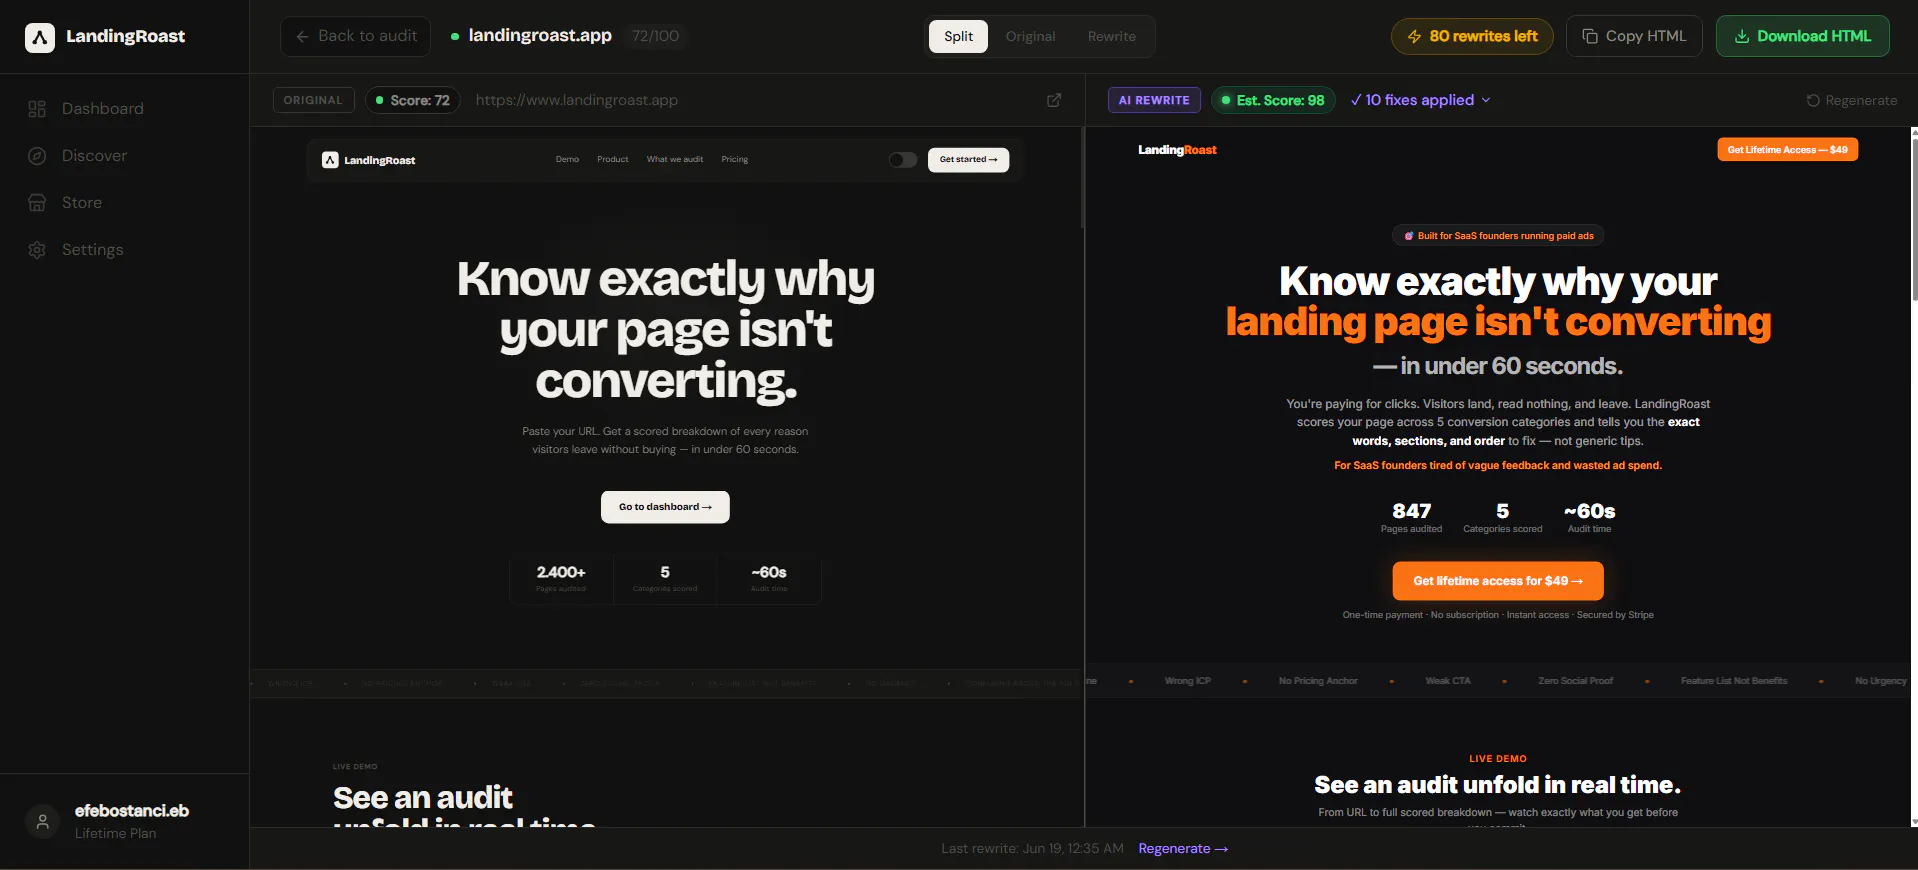Click the ORIGINAL label badge

point(313,100)
